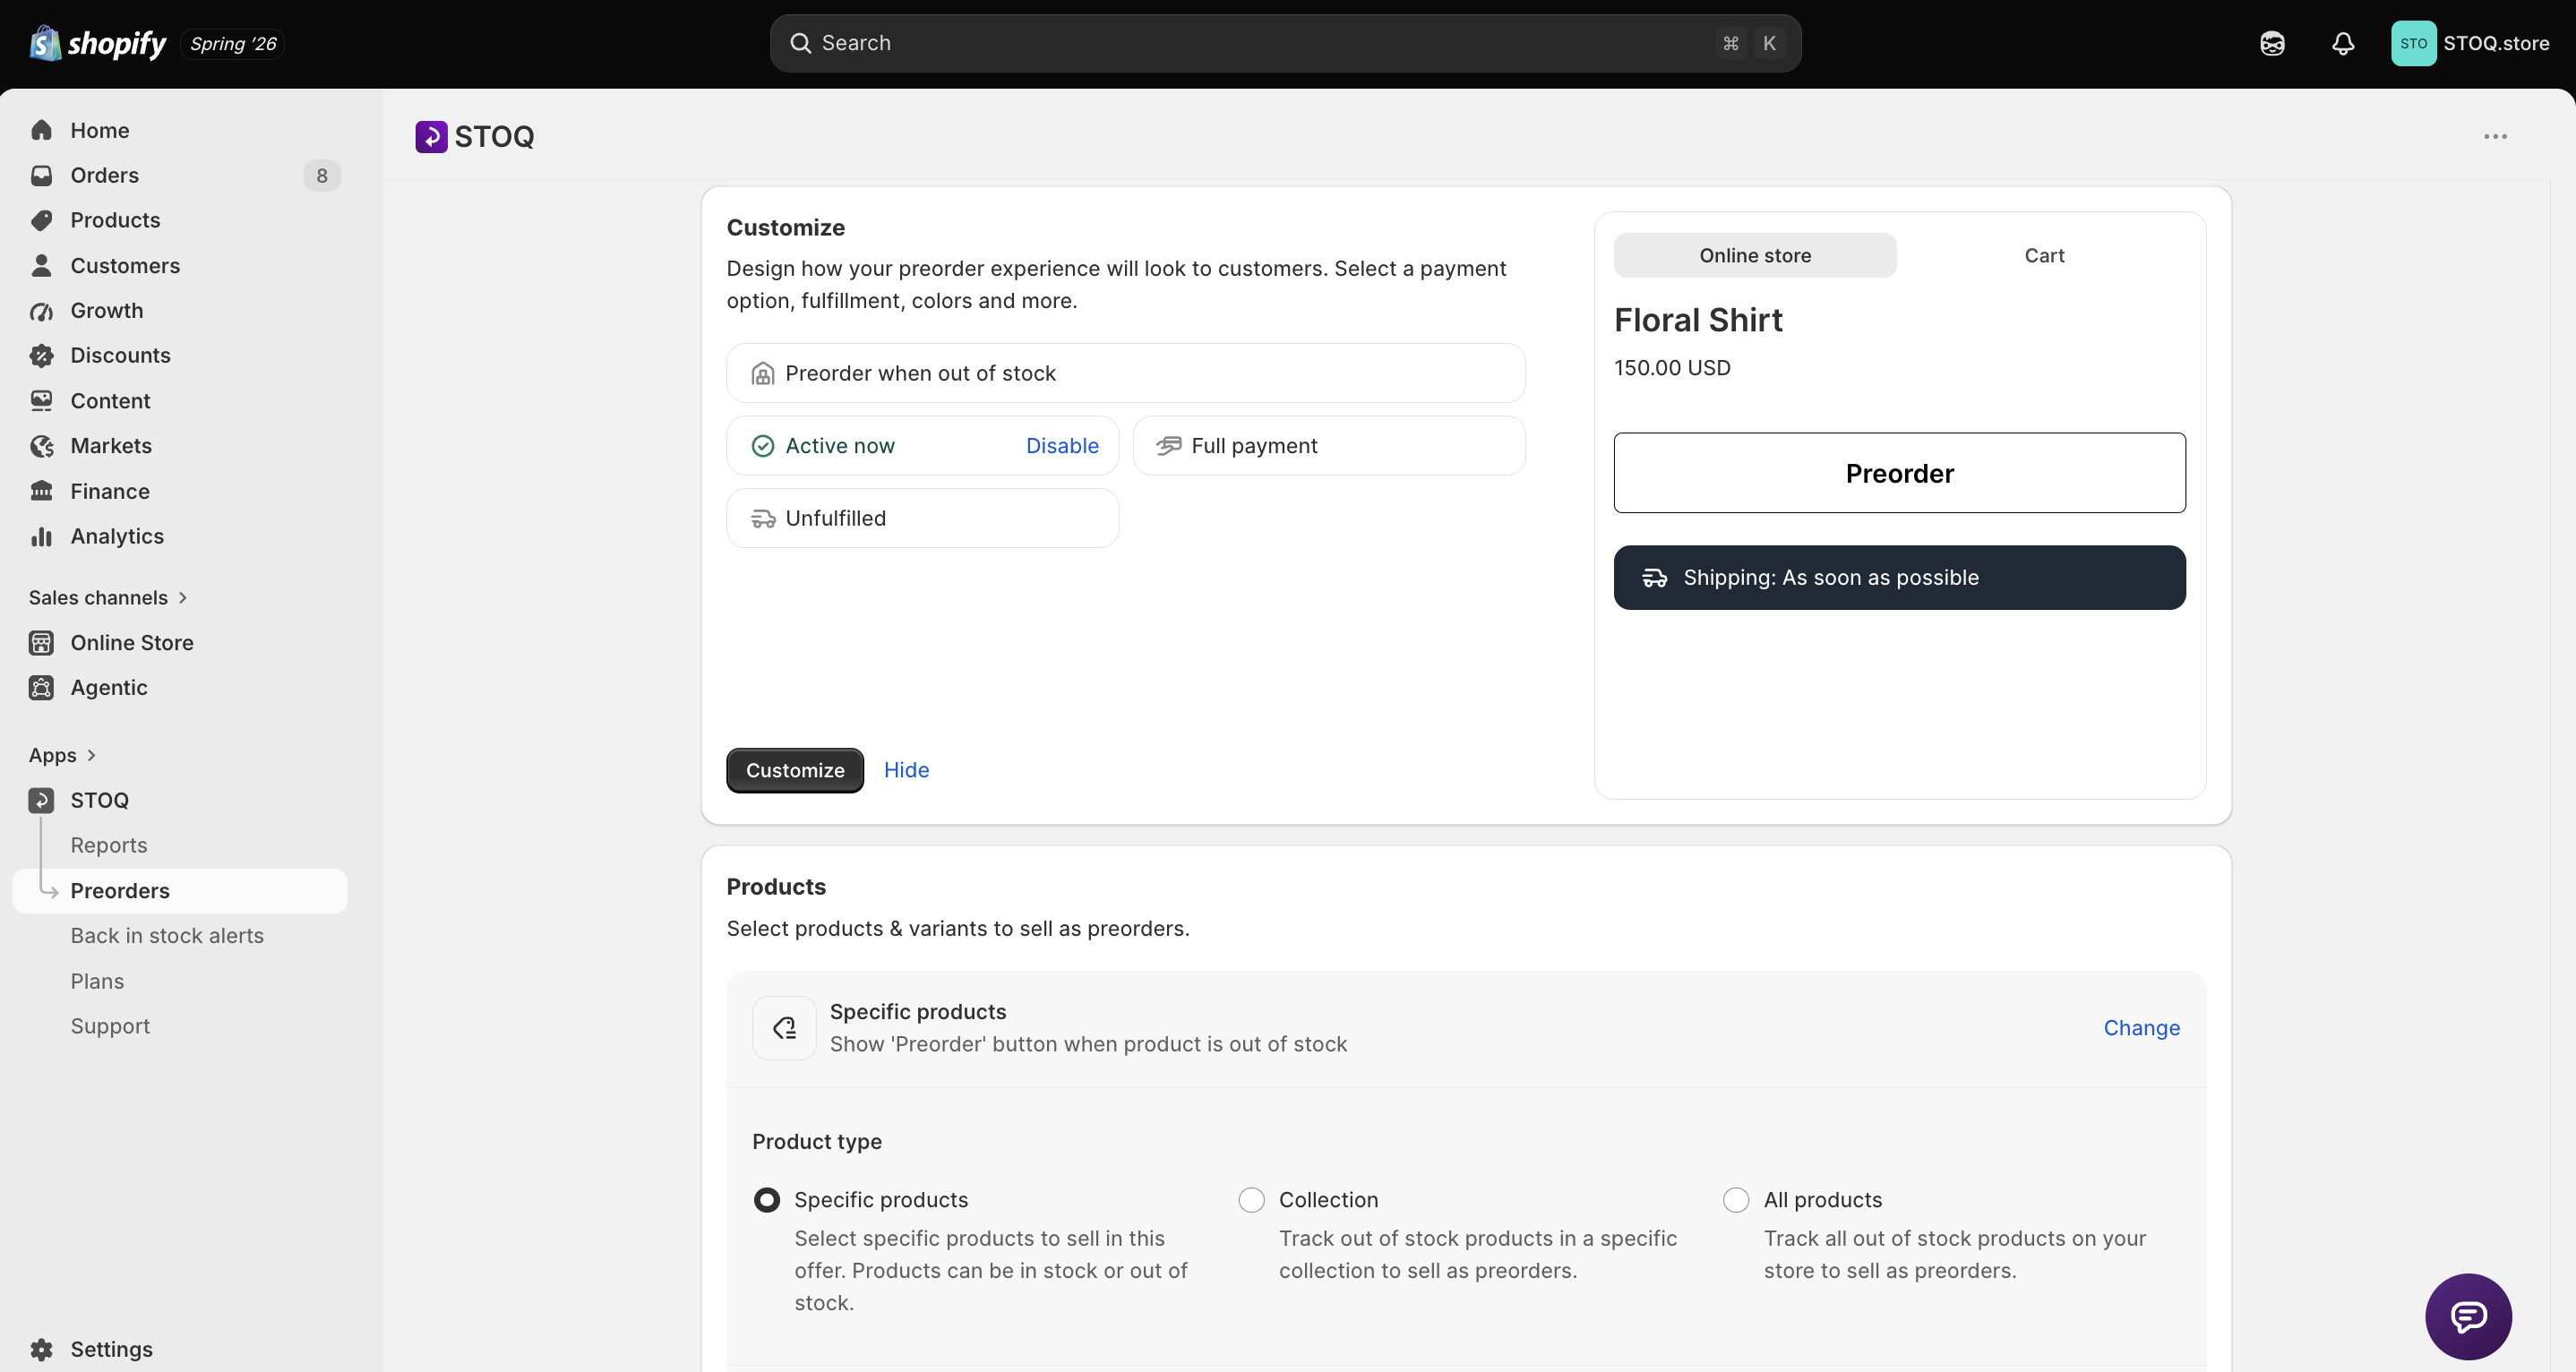Click the Settings gear icon

[41, 1349]
